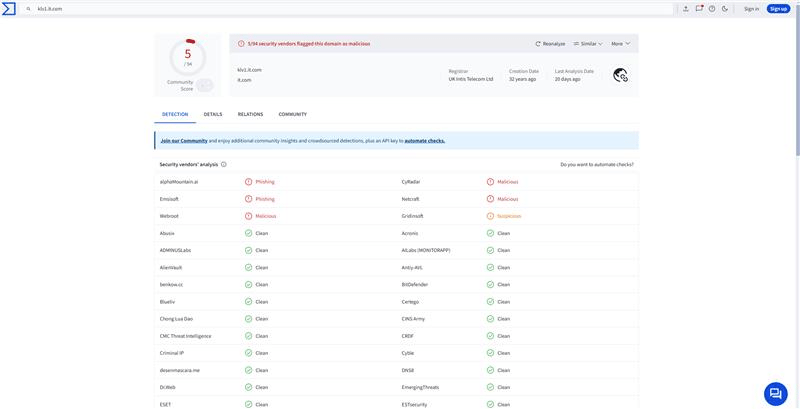Click the info icon beside Security vendors' analysis

(x=223, y=165)
